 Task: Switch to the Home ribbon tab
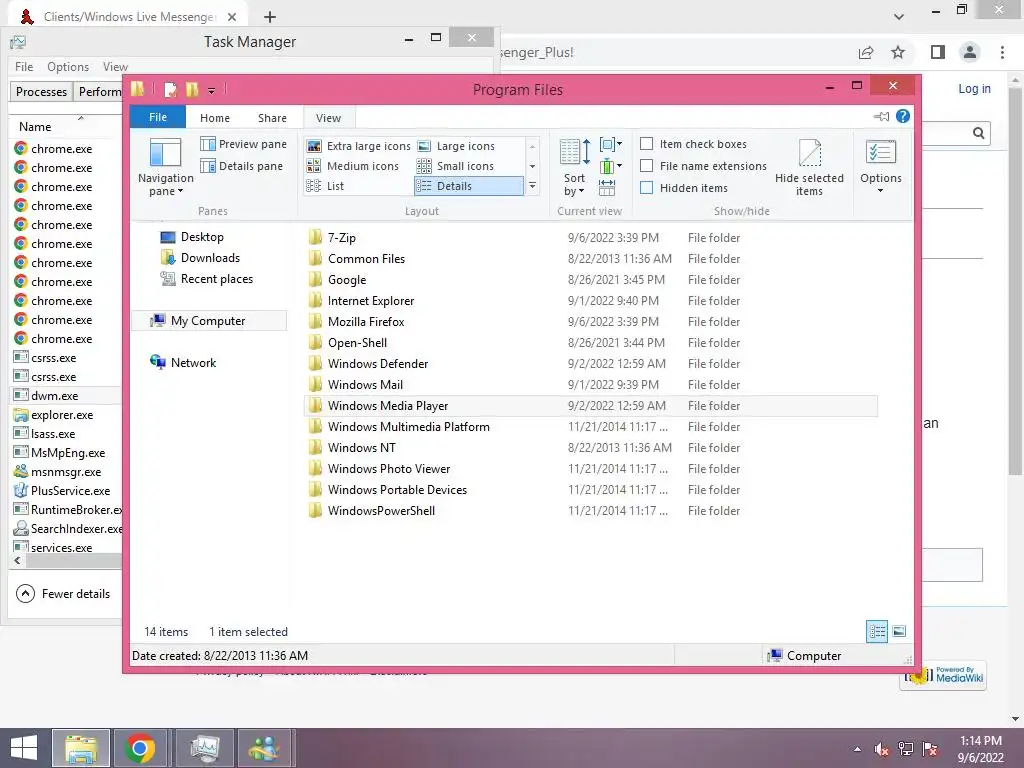[215, 118]
